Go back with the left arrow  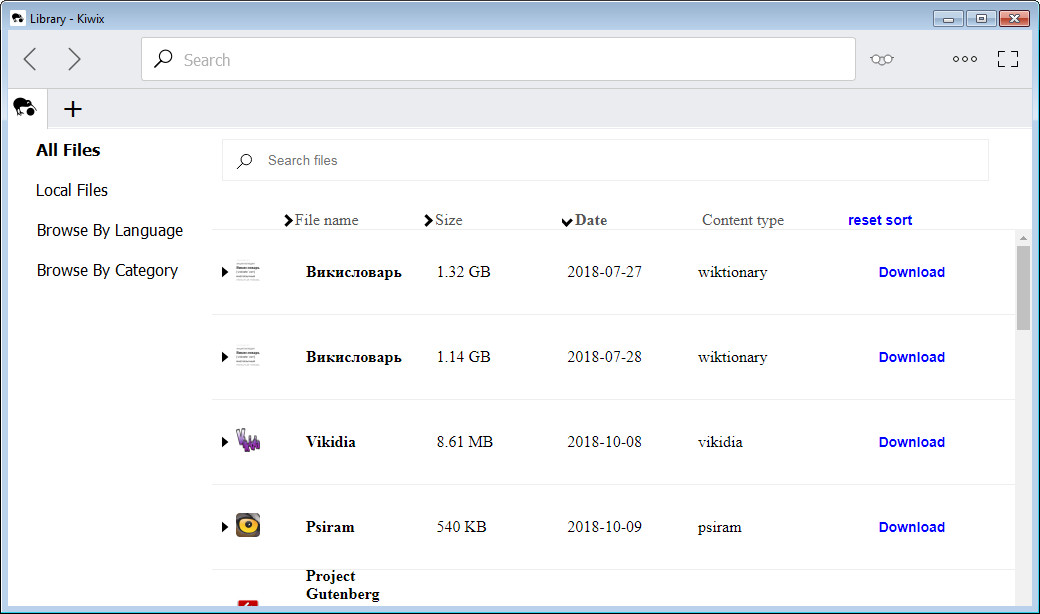tap(30, 59)
